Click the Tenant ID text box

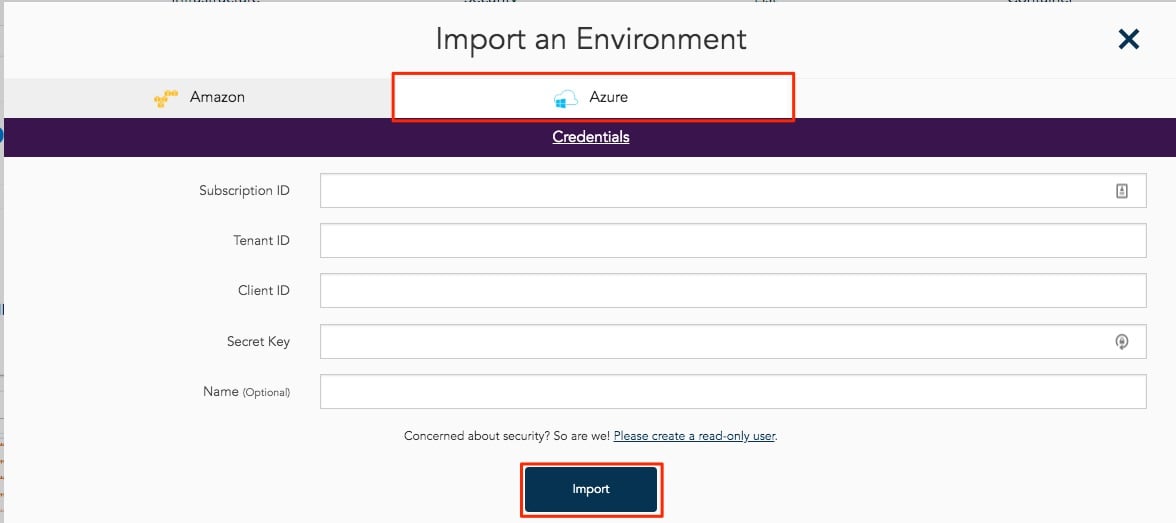click(x=733, y=240)
